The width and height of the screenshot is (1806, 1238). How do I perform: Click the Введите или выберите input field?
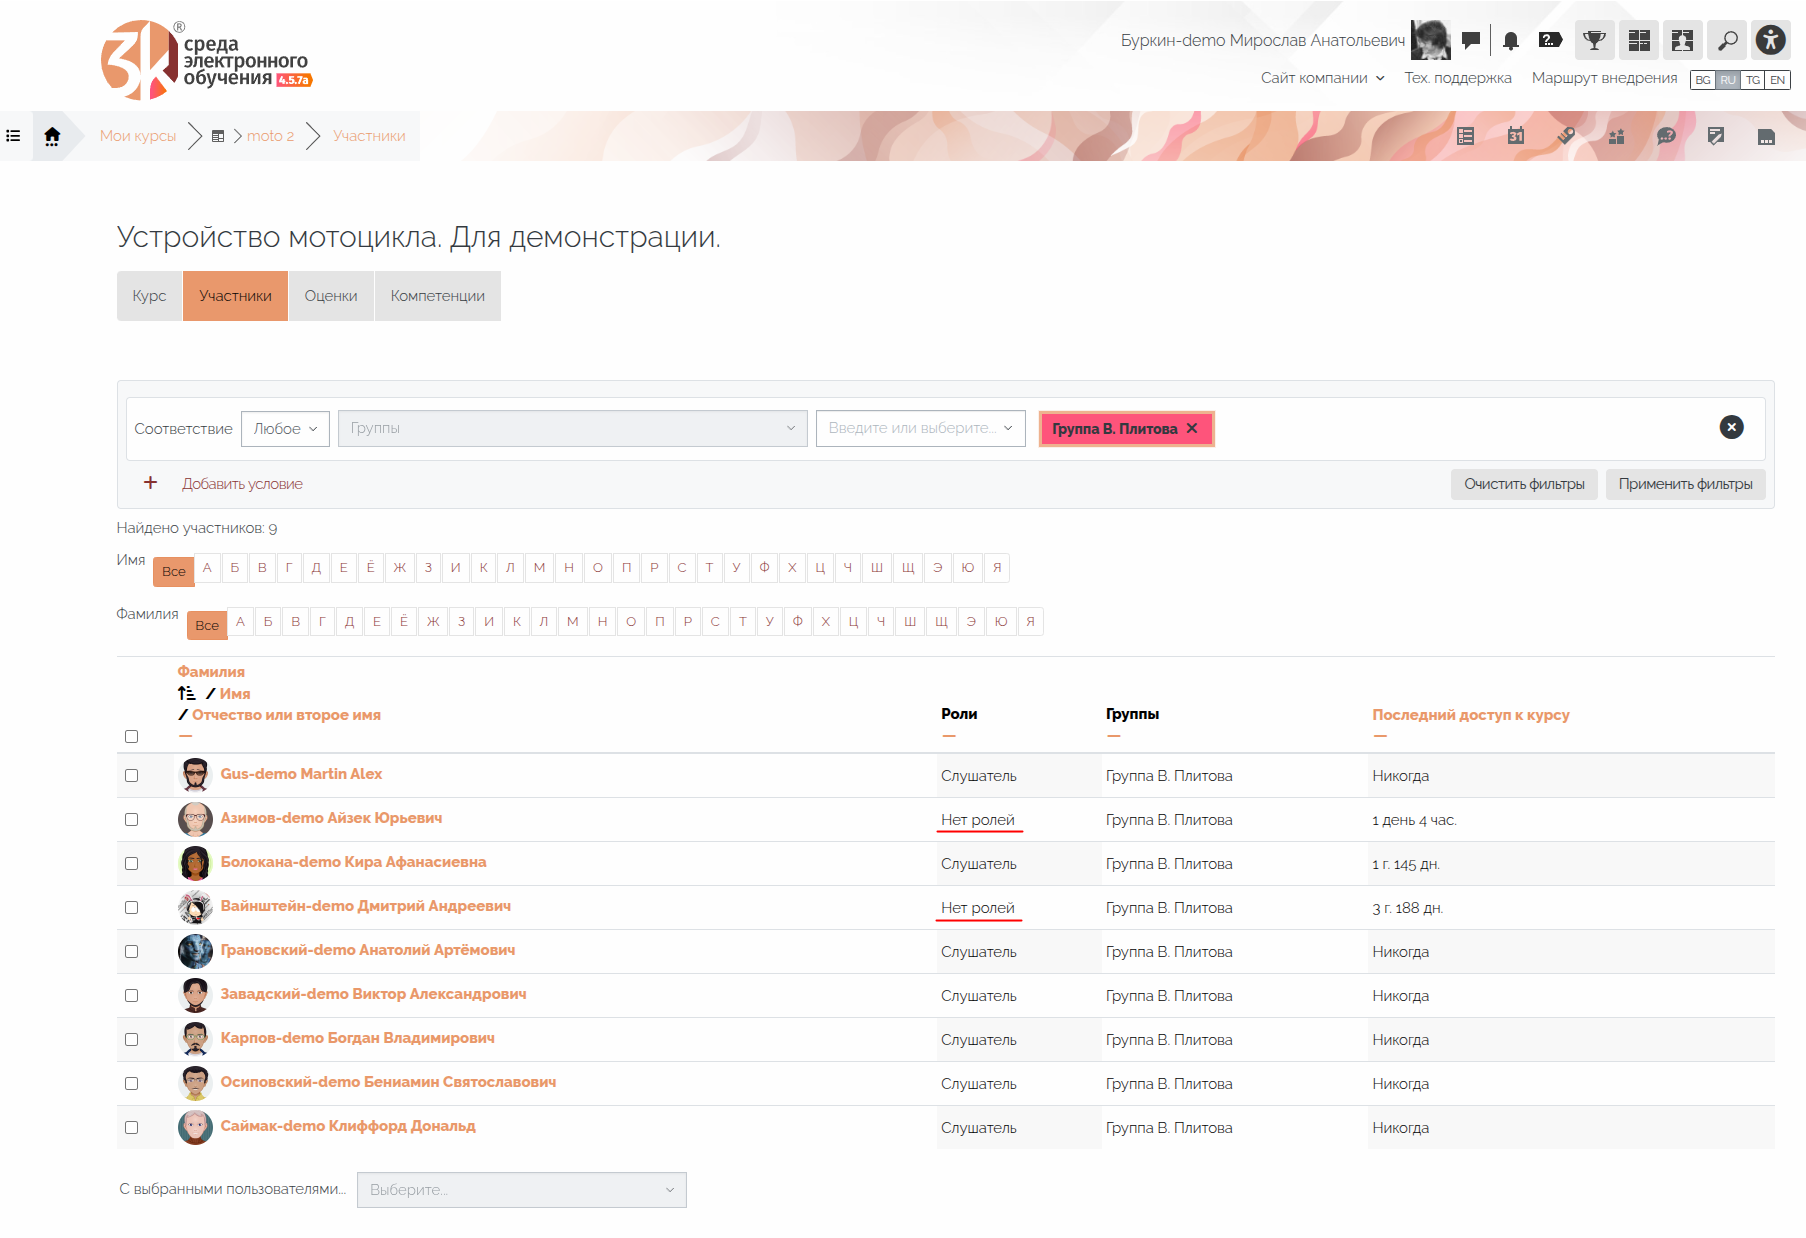(x=910, y=428)
